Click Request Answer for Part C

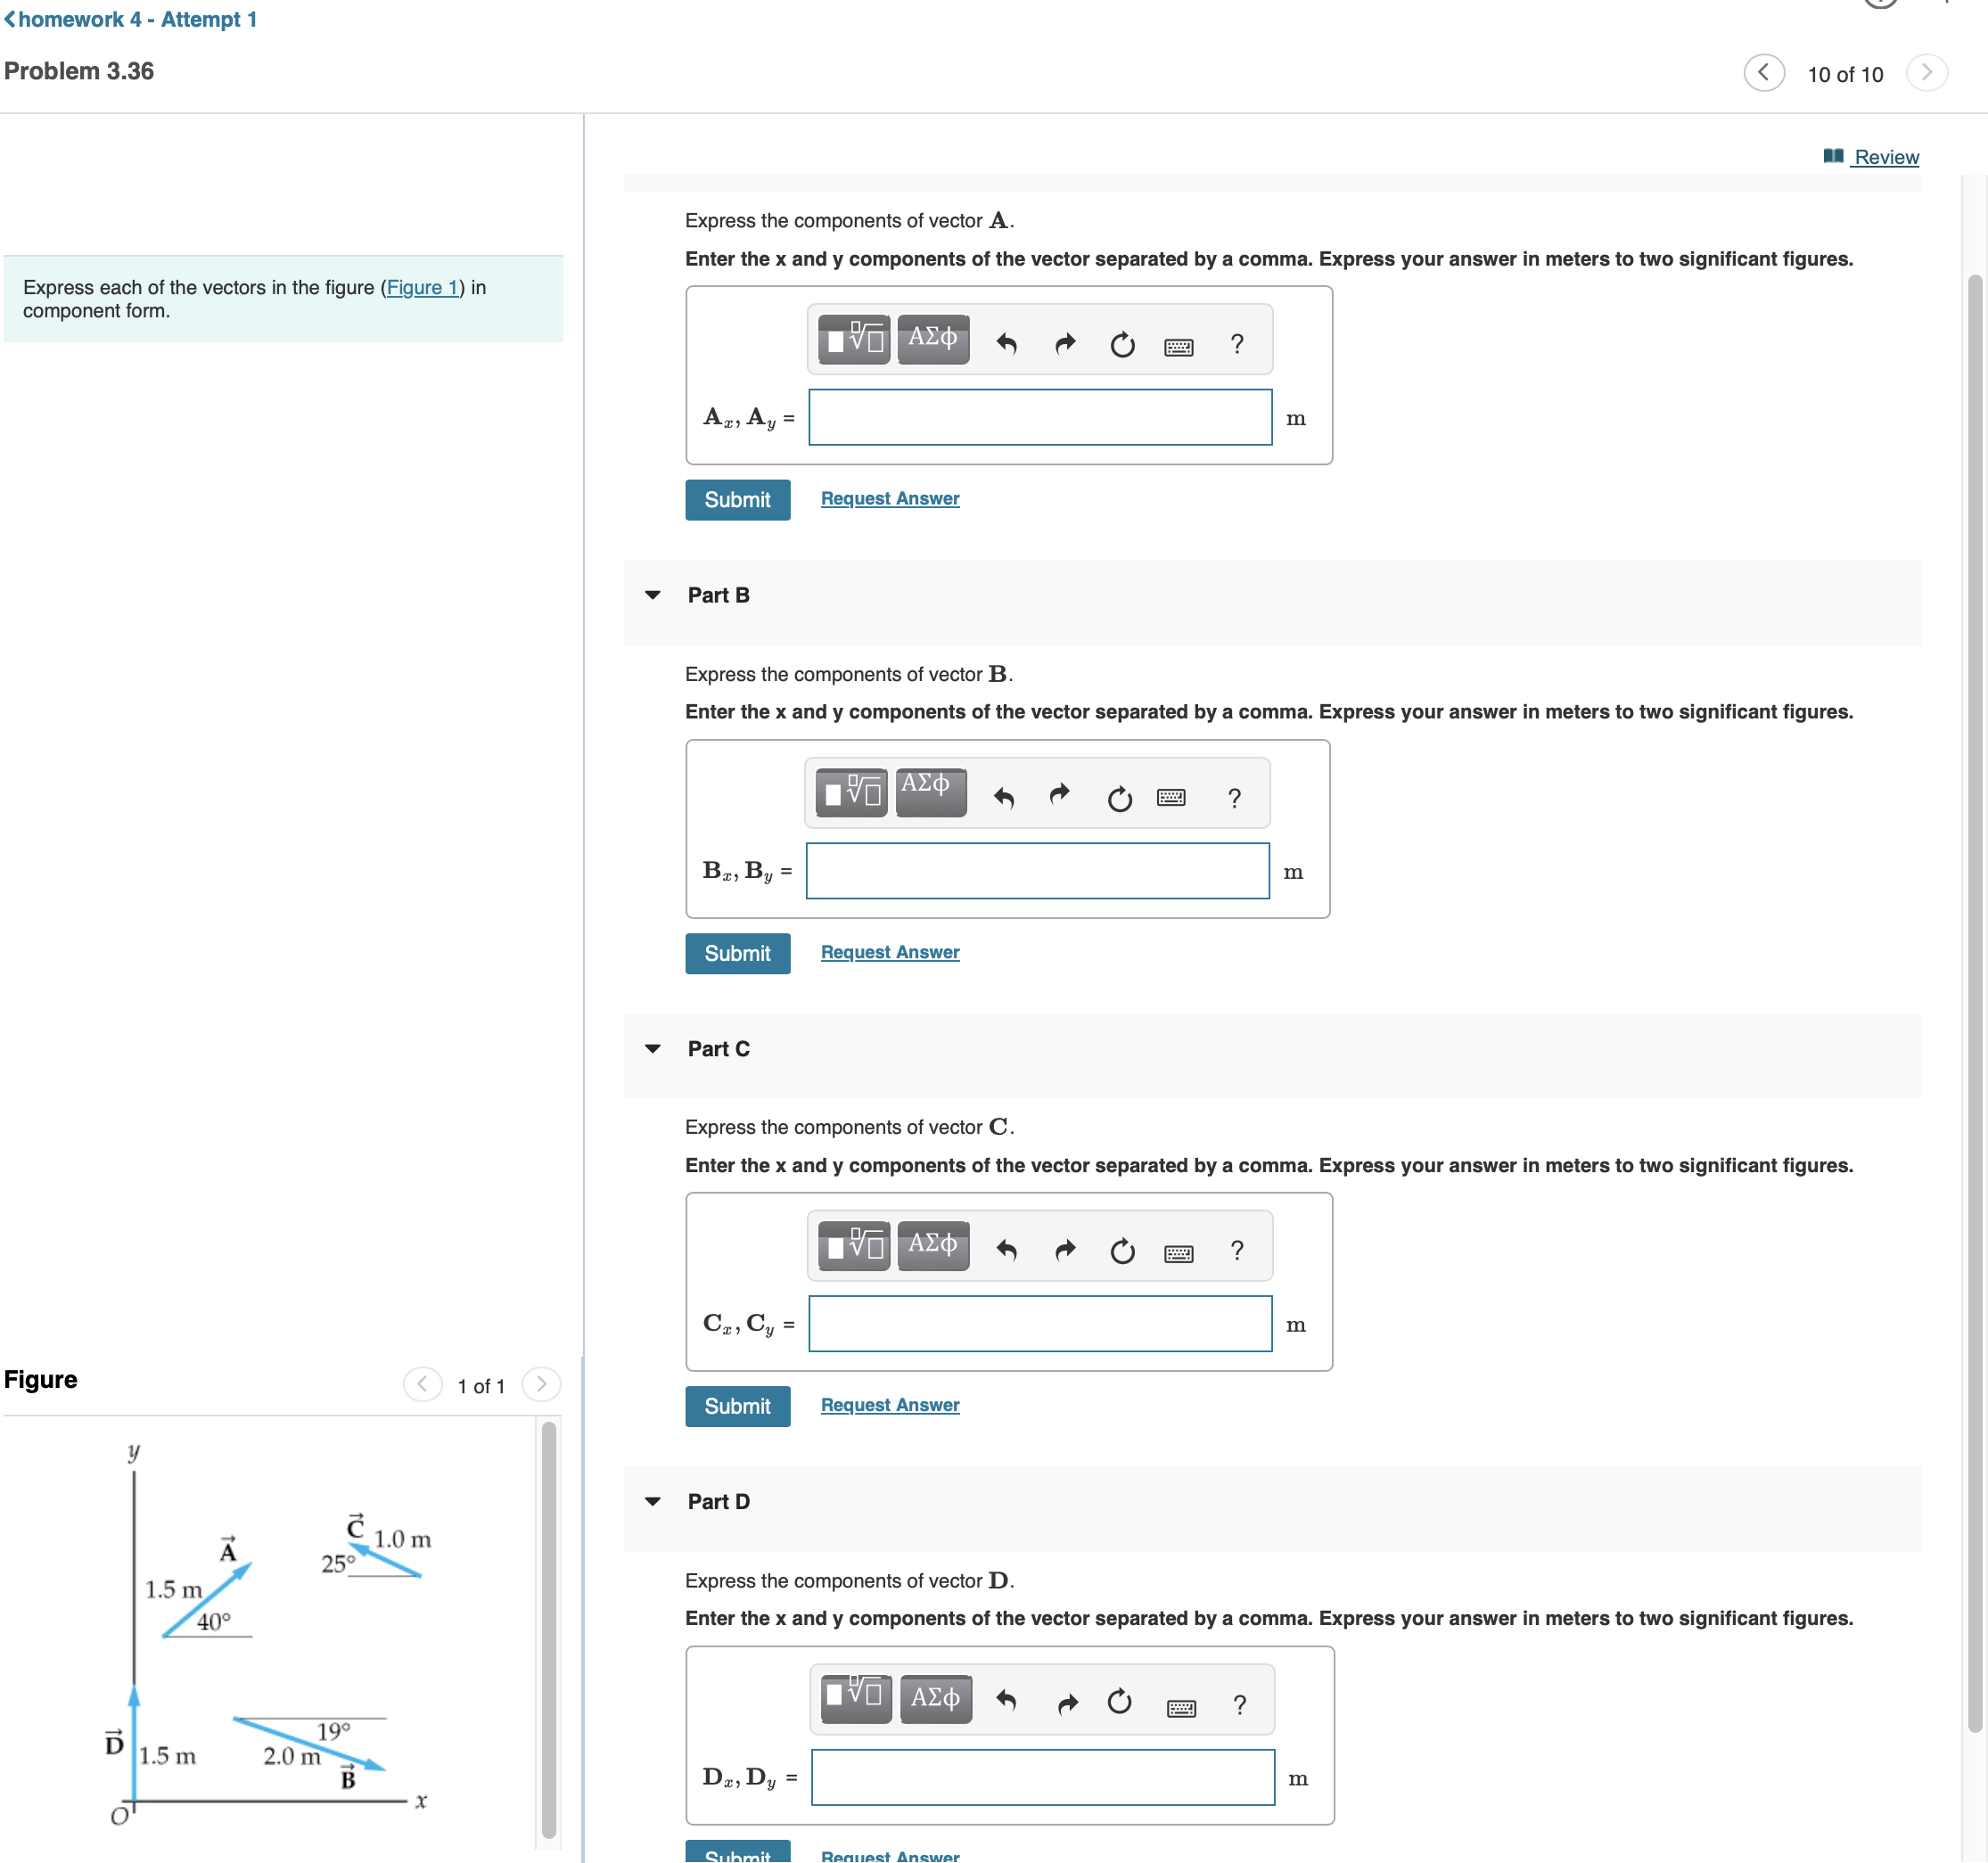click(889, 1404)
